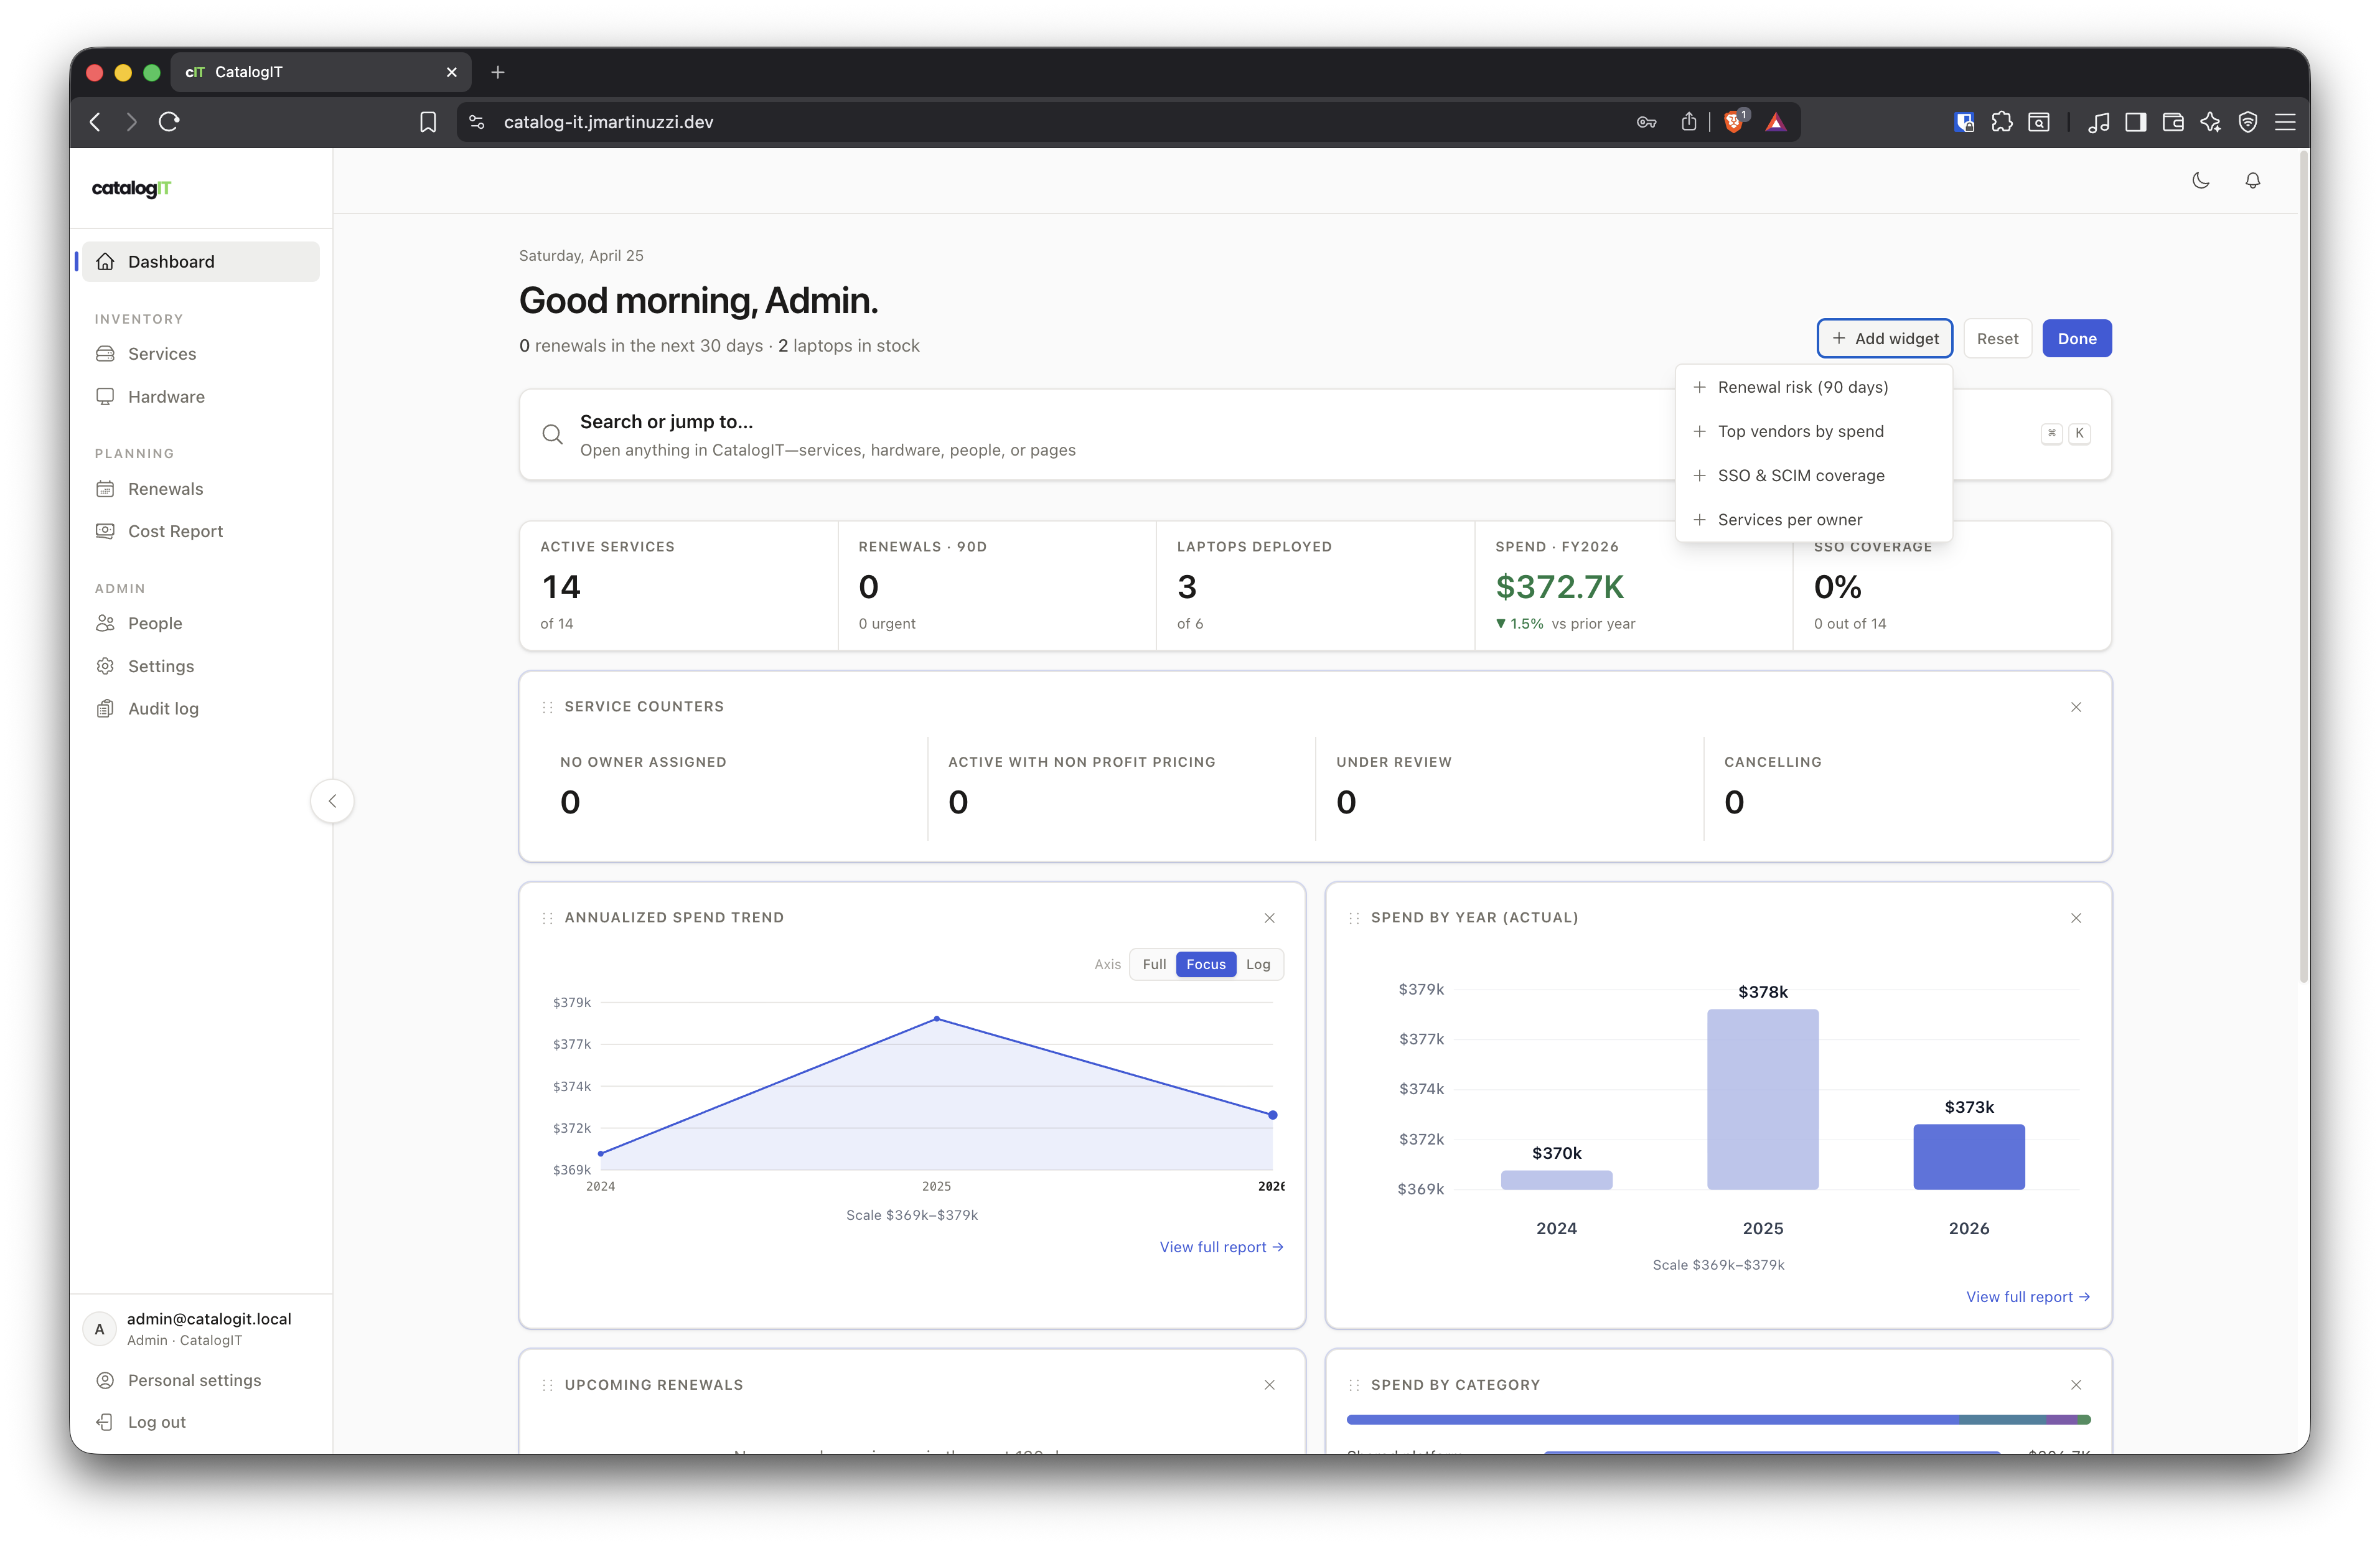The width and height of the screenshot is (2380, 1546).
Task: Open notifications bell
Action: pos(2252,181)
